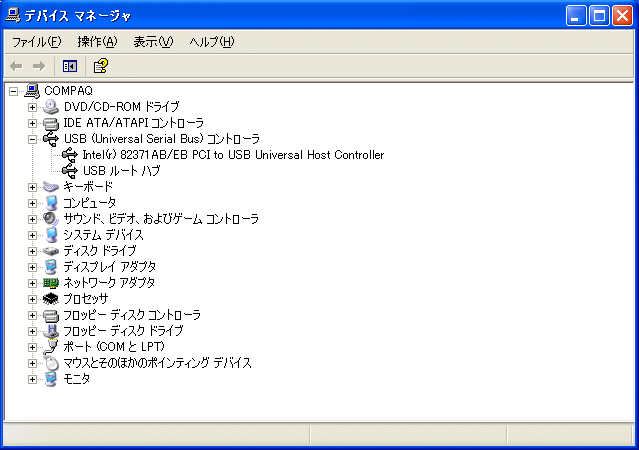Click the サウンド、ビデオ speaker icon
The width and height of the screenshot is (639, 450).
point(51,219)
